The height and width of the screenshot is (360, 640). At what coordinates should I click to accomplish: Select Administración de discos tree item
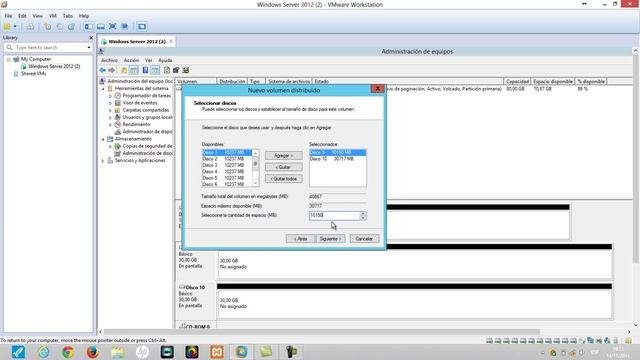[x=143, y=153]
